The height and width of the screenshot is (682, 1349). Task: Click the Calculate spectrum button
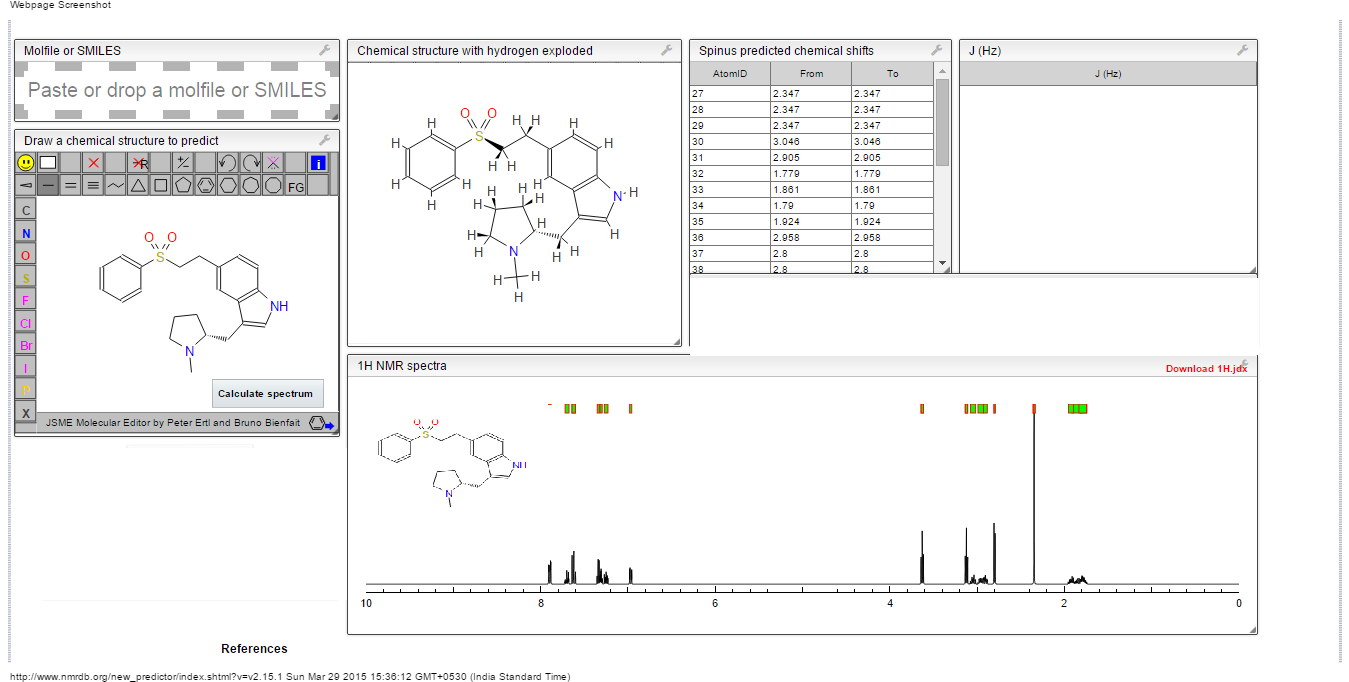(267, 393)
